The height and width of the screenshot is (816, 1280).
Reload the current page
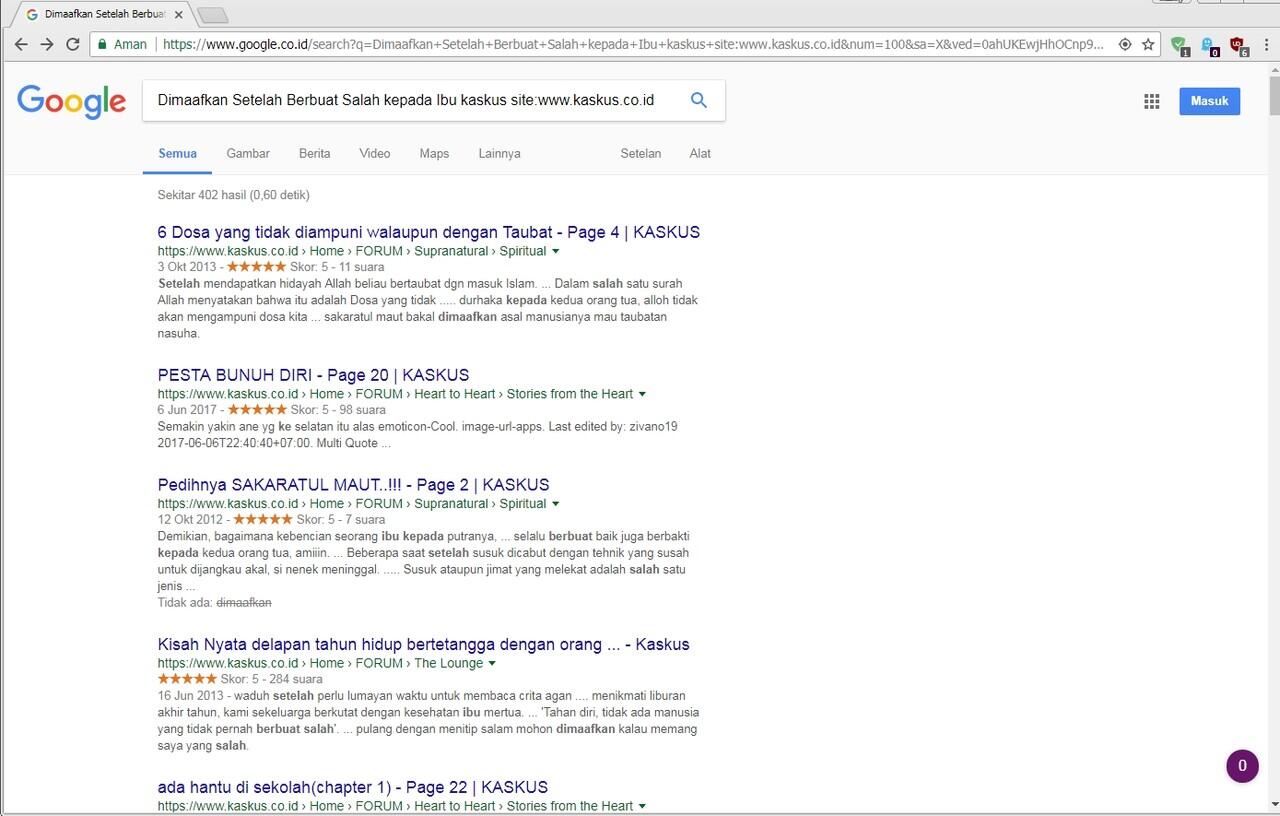point(73,44)
